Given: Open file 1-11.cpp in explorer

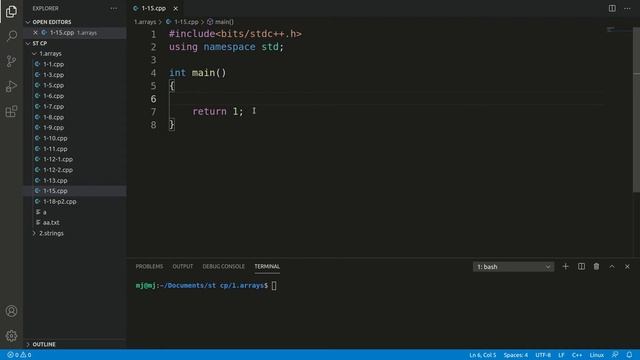Looking at the screenshot, I should (55, 149).
